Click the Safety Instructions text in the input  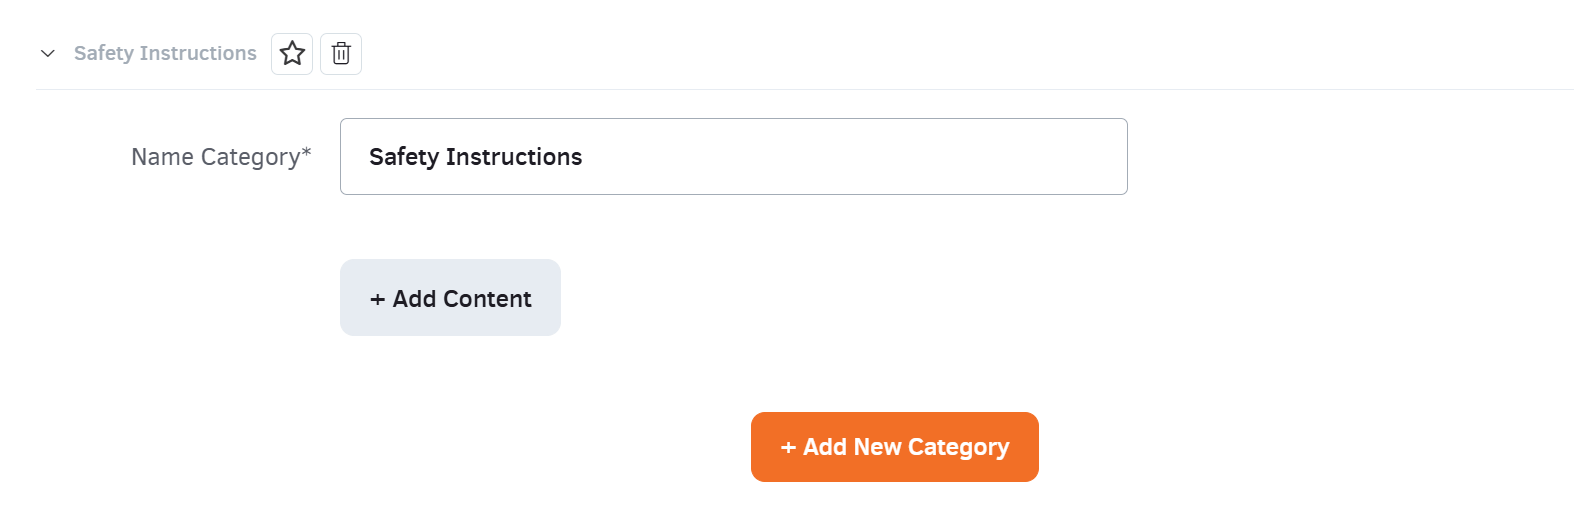point(475,157)
